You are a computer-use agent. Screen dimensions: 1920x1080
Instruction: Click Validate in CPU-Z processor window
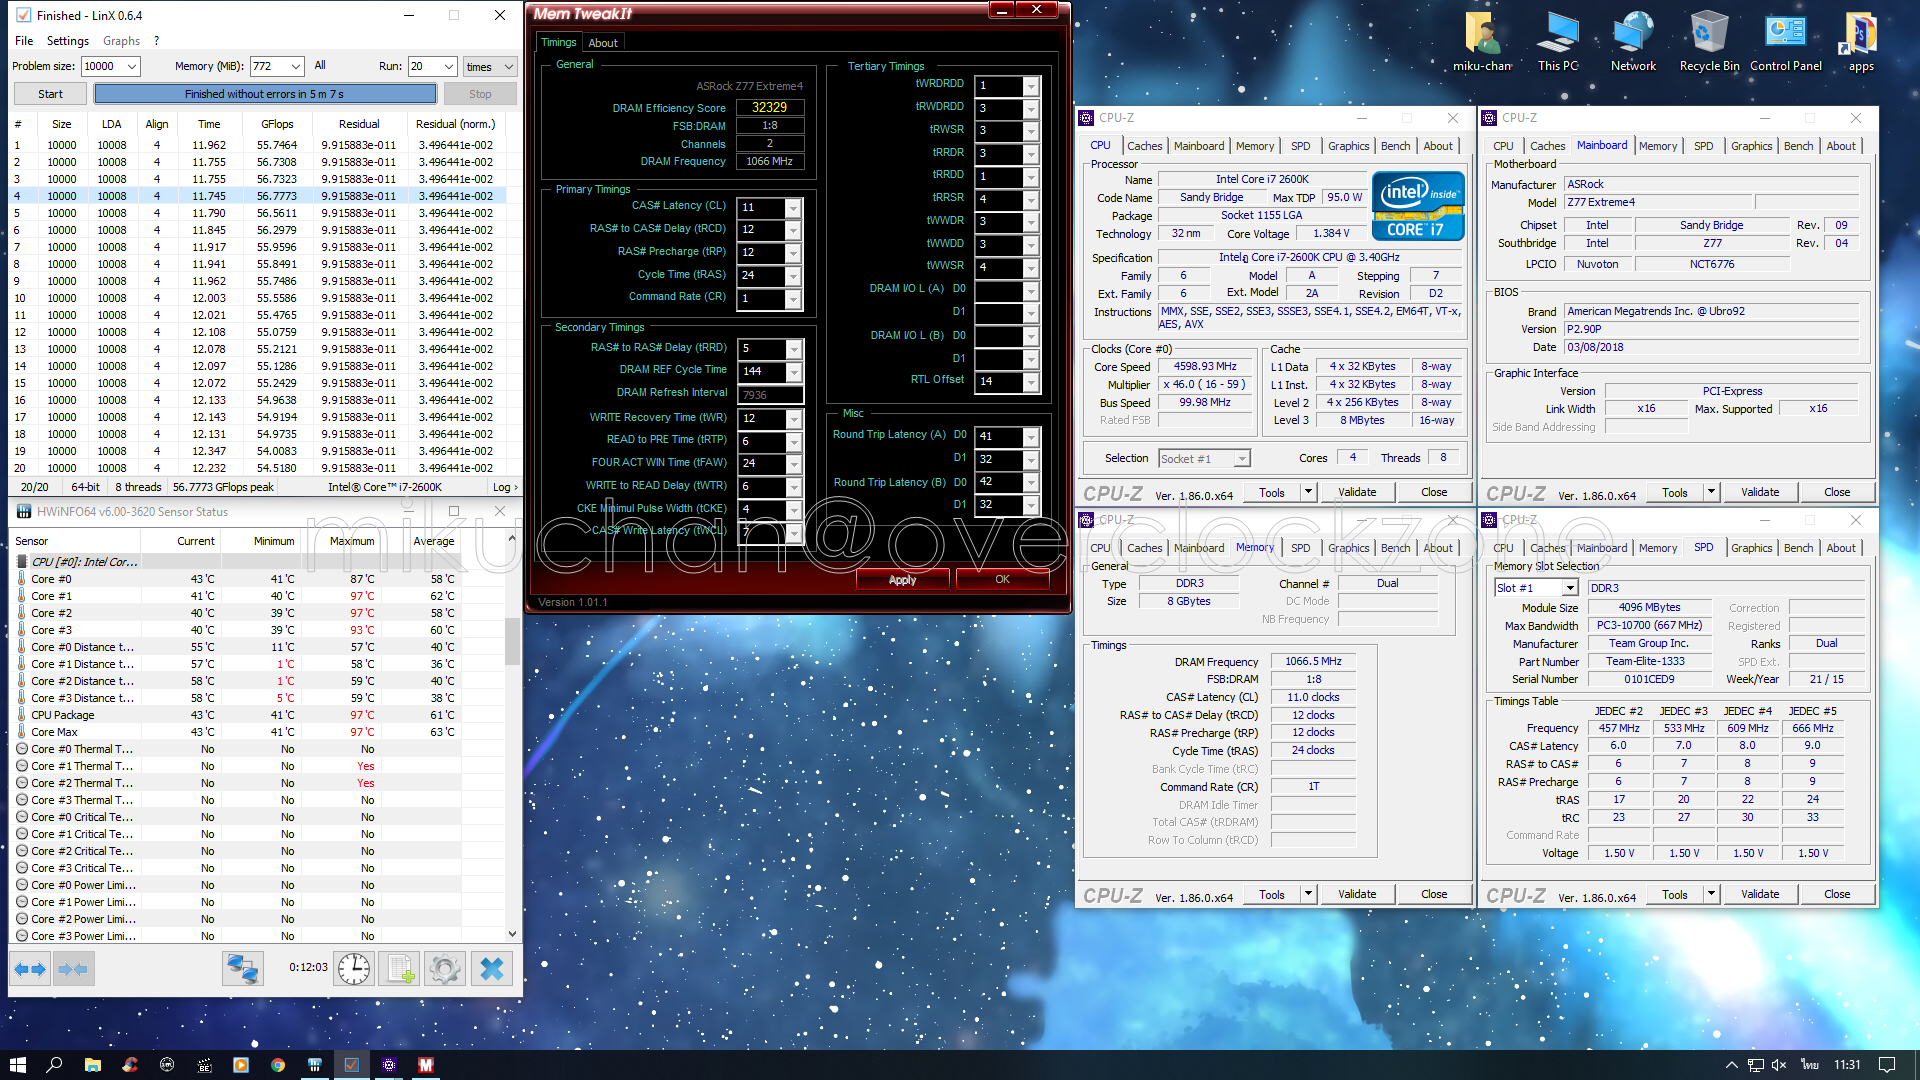coord(1357,492)
